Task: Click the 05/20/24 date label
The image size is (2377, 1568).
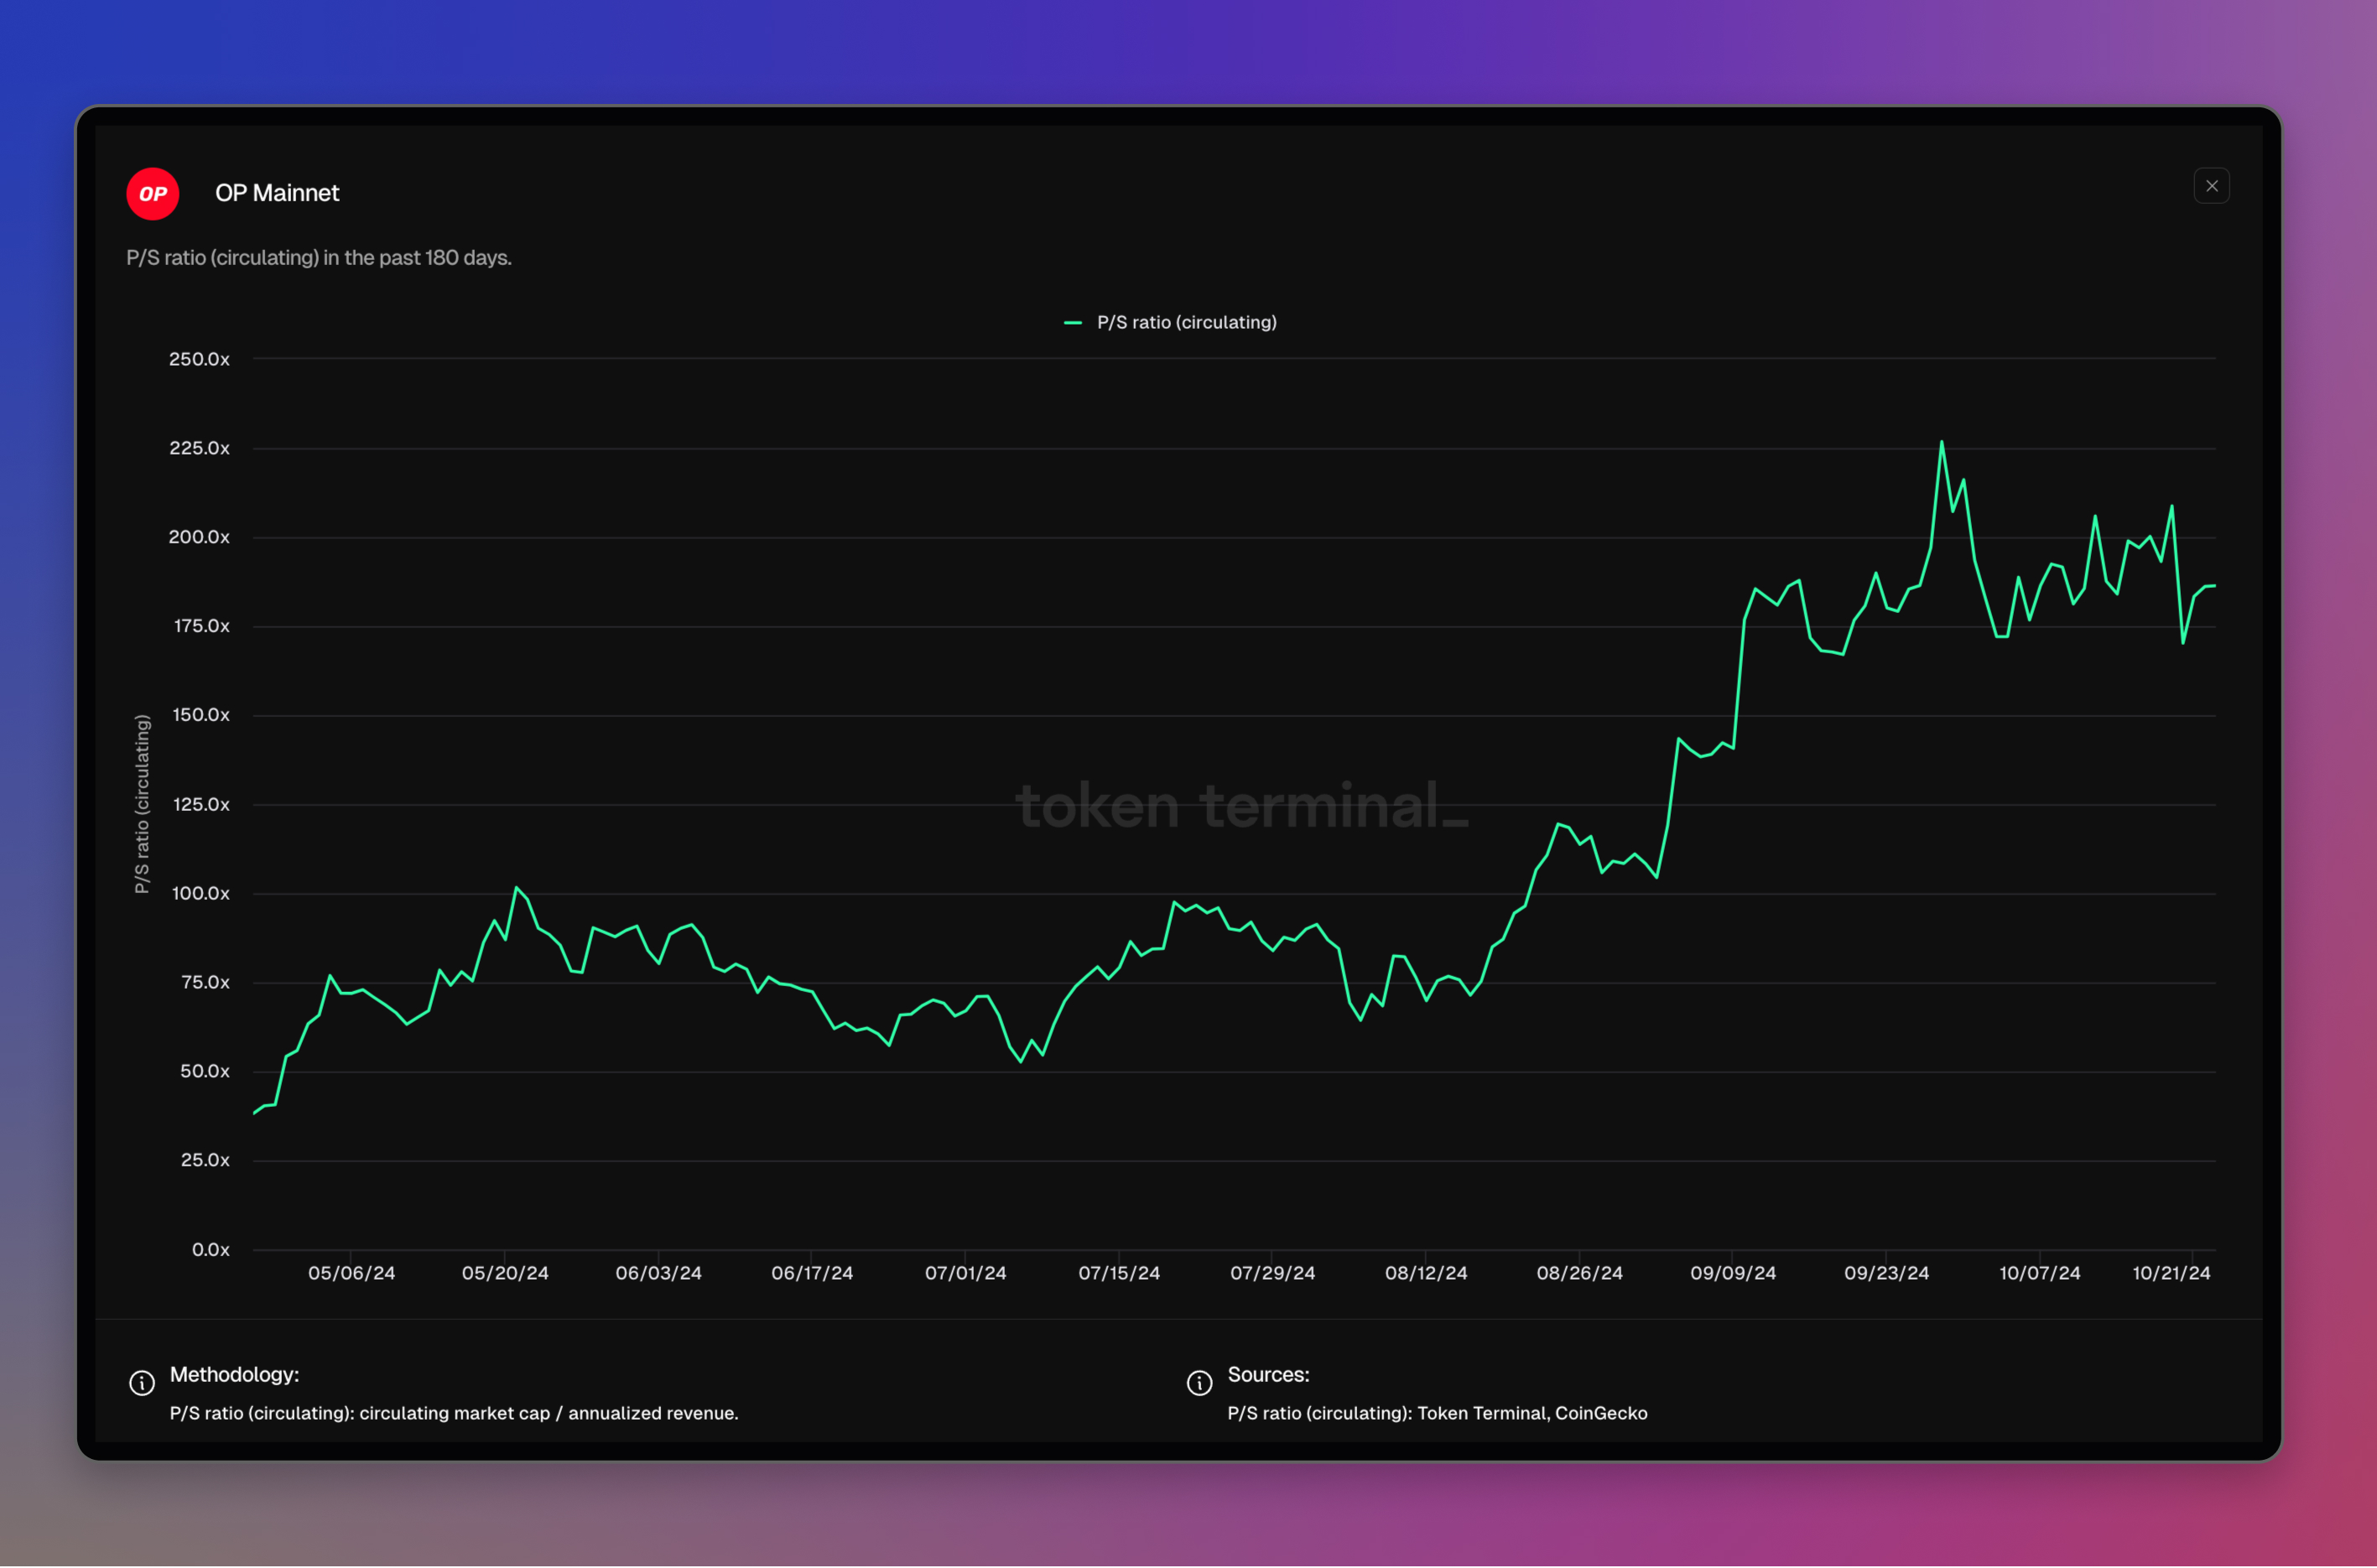Action: [505, 1273]
